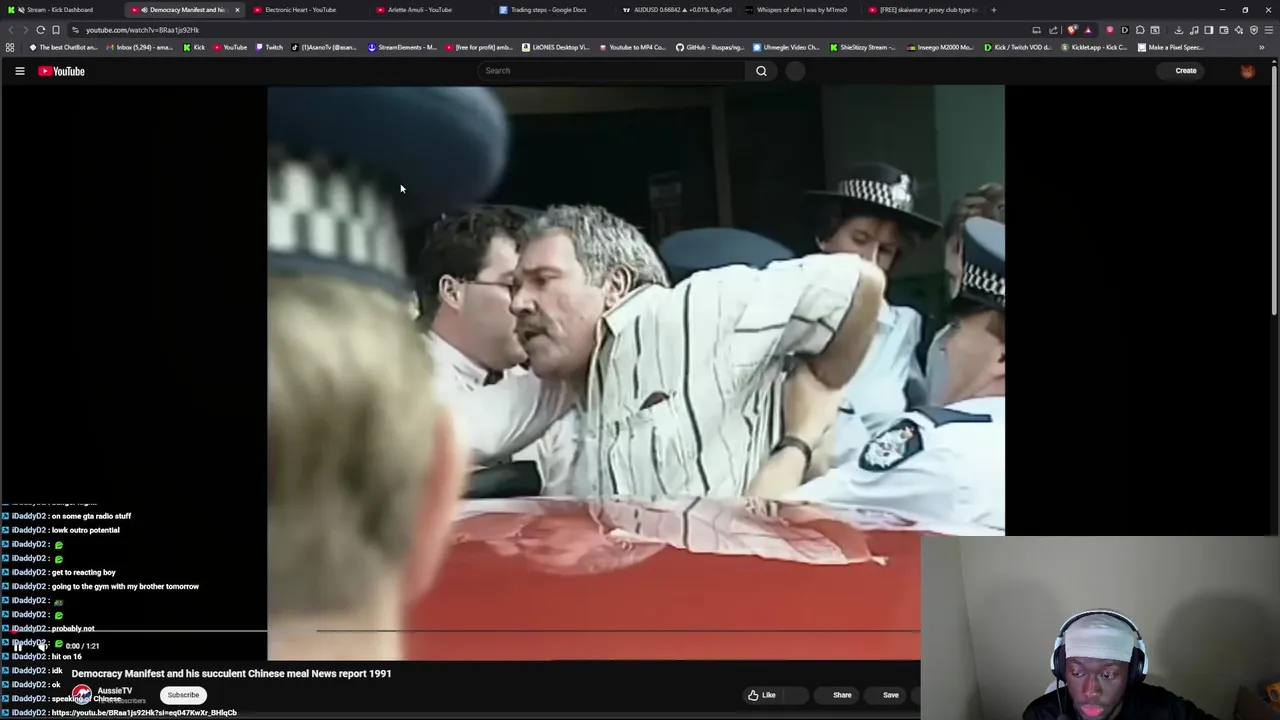Close the Democracy Manifest tab
1280x720 pixels.
click(237, 10)
